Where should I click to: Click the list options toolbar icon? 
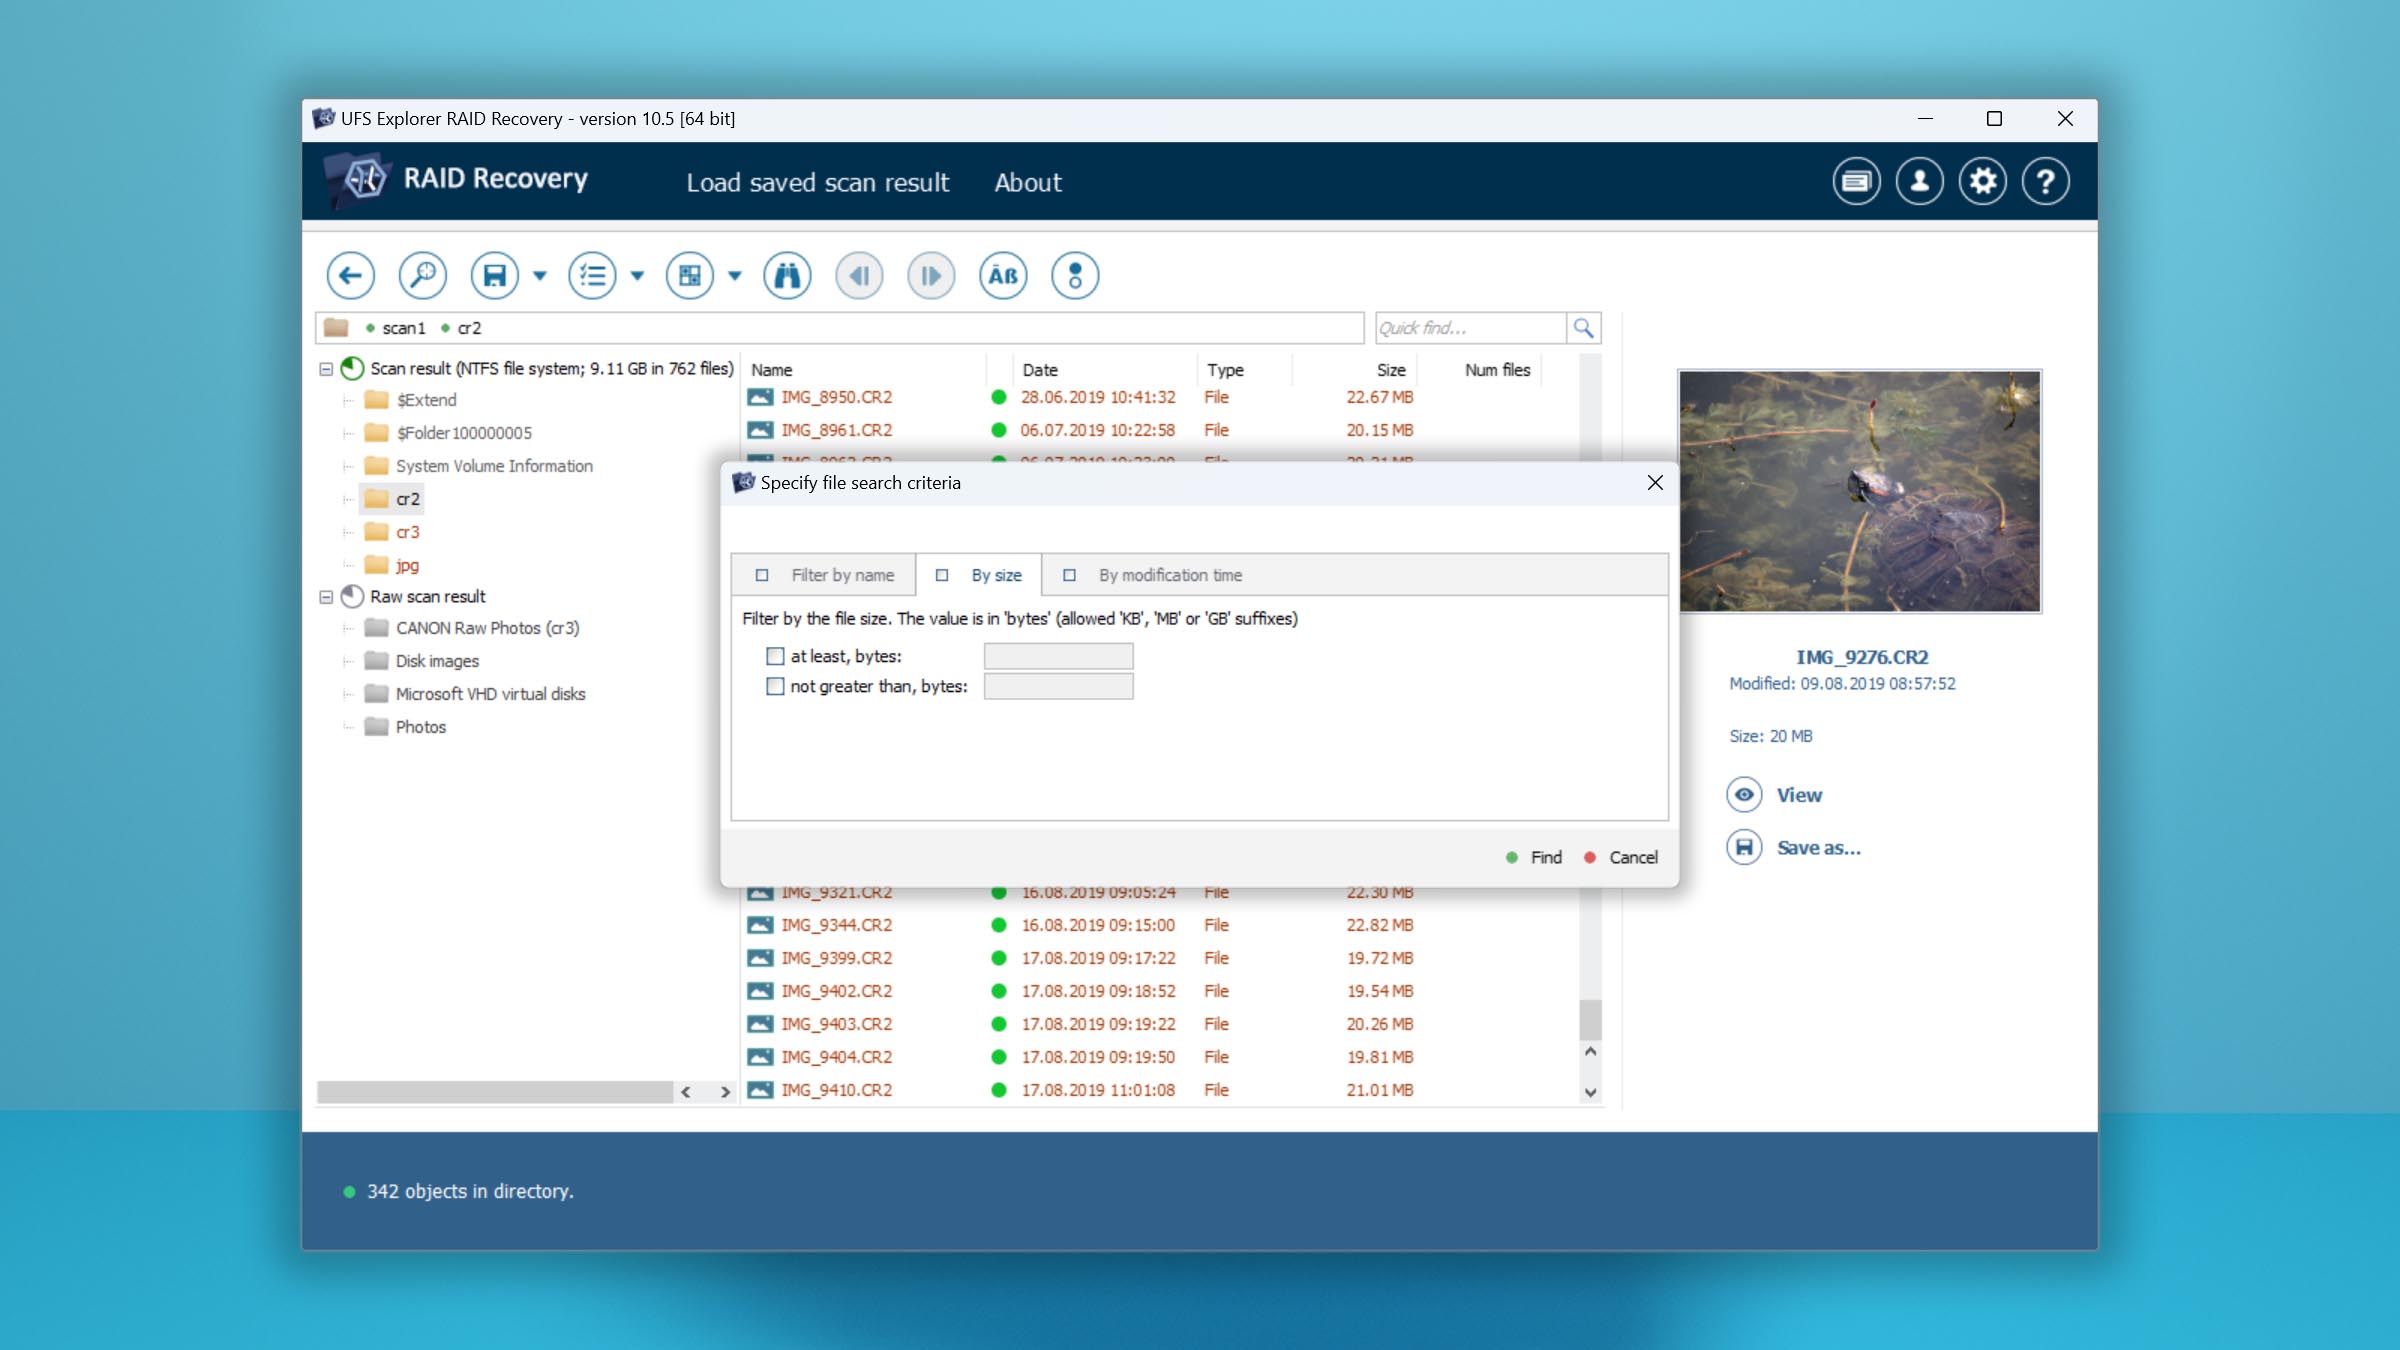pos(592,275)
